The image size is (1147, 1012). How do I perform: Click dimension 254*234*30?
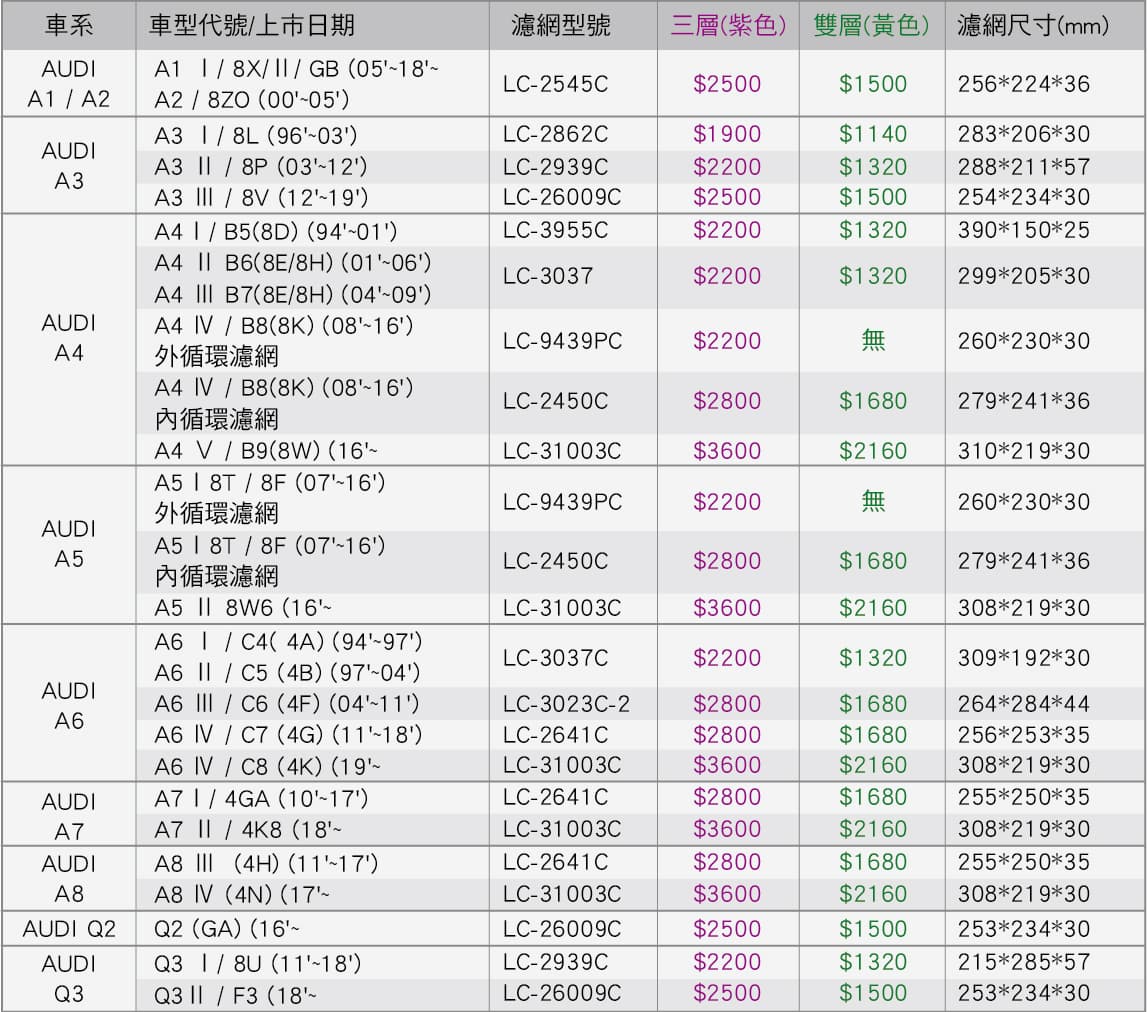point(1024,197)
